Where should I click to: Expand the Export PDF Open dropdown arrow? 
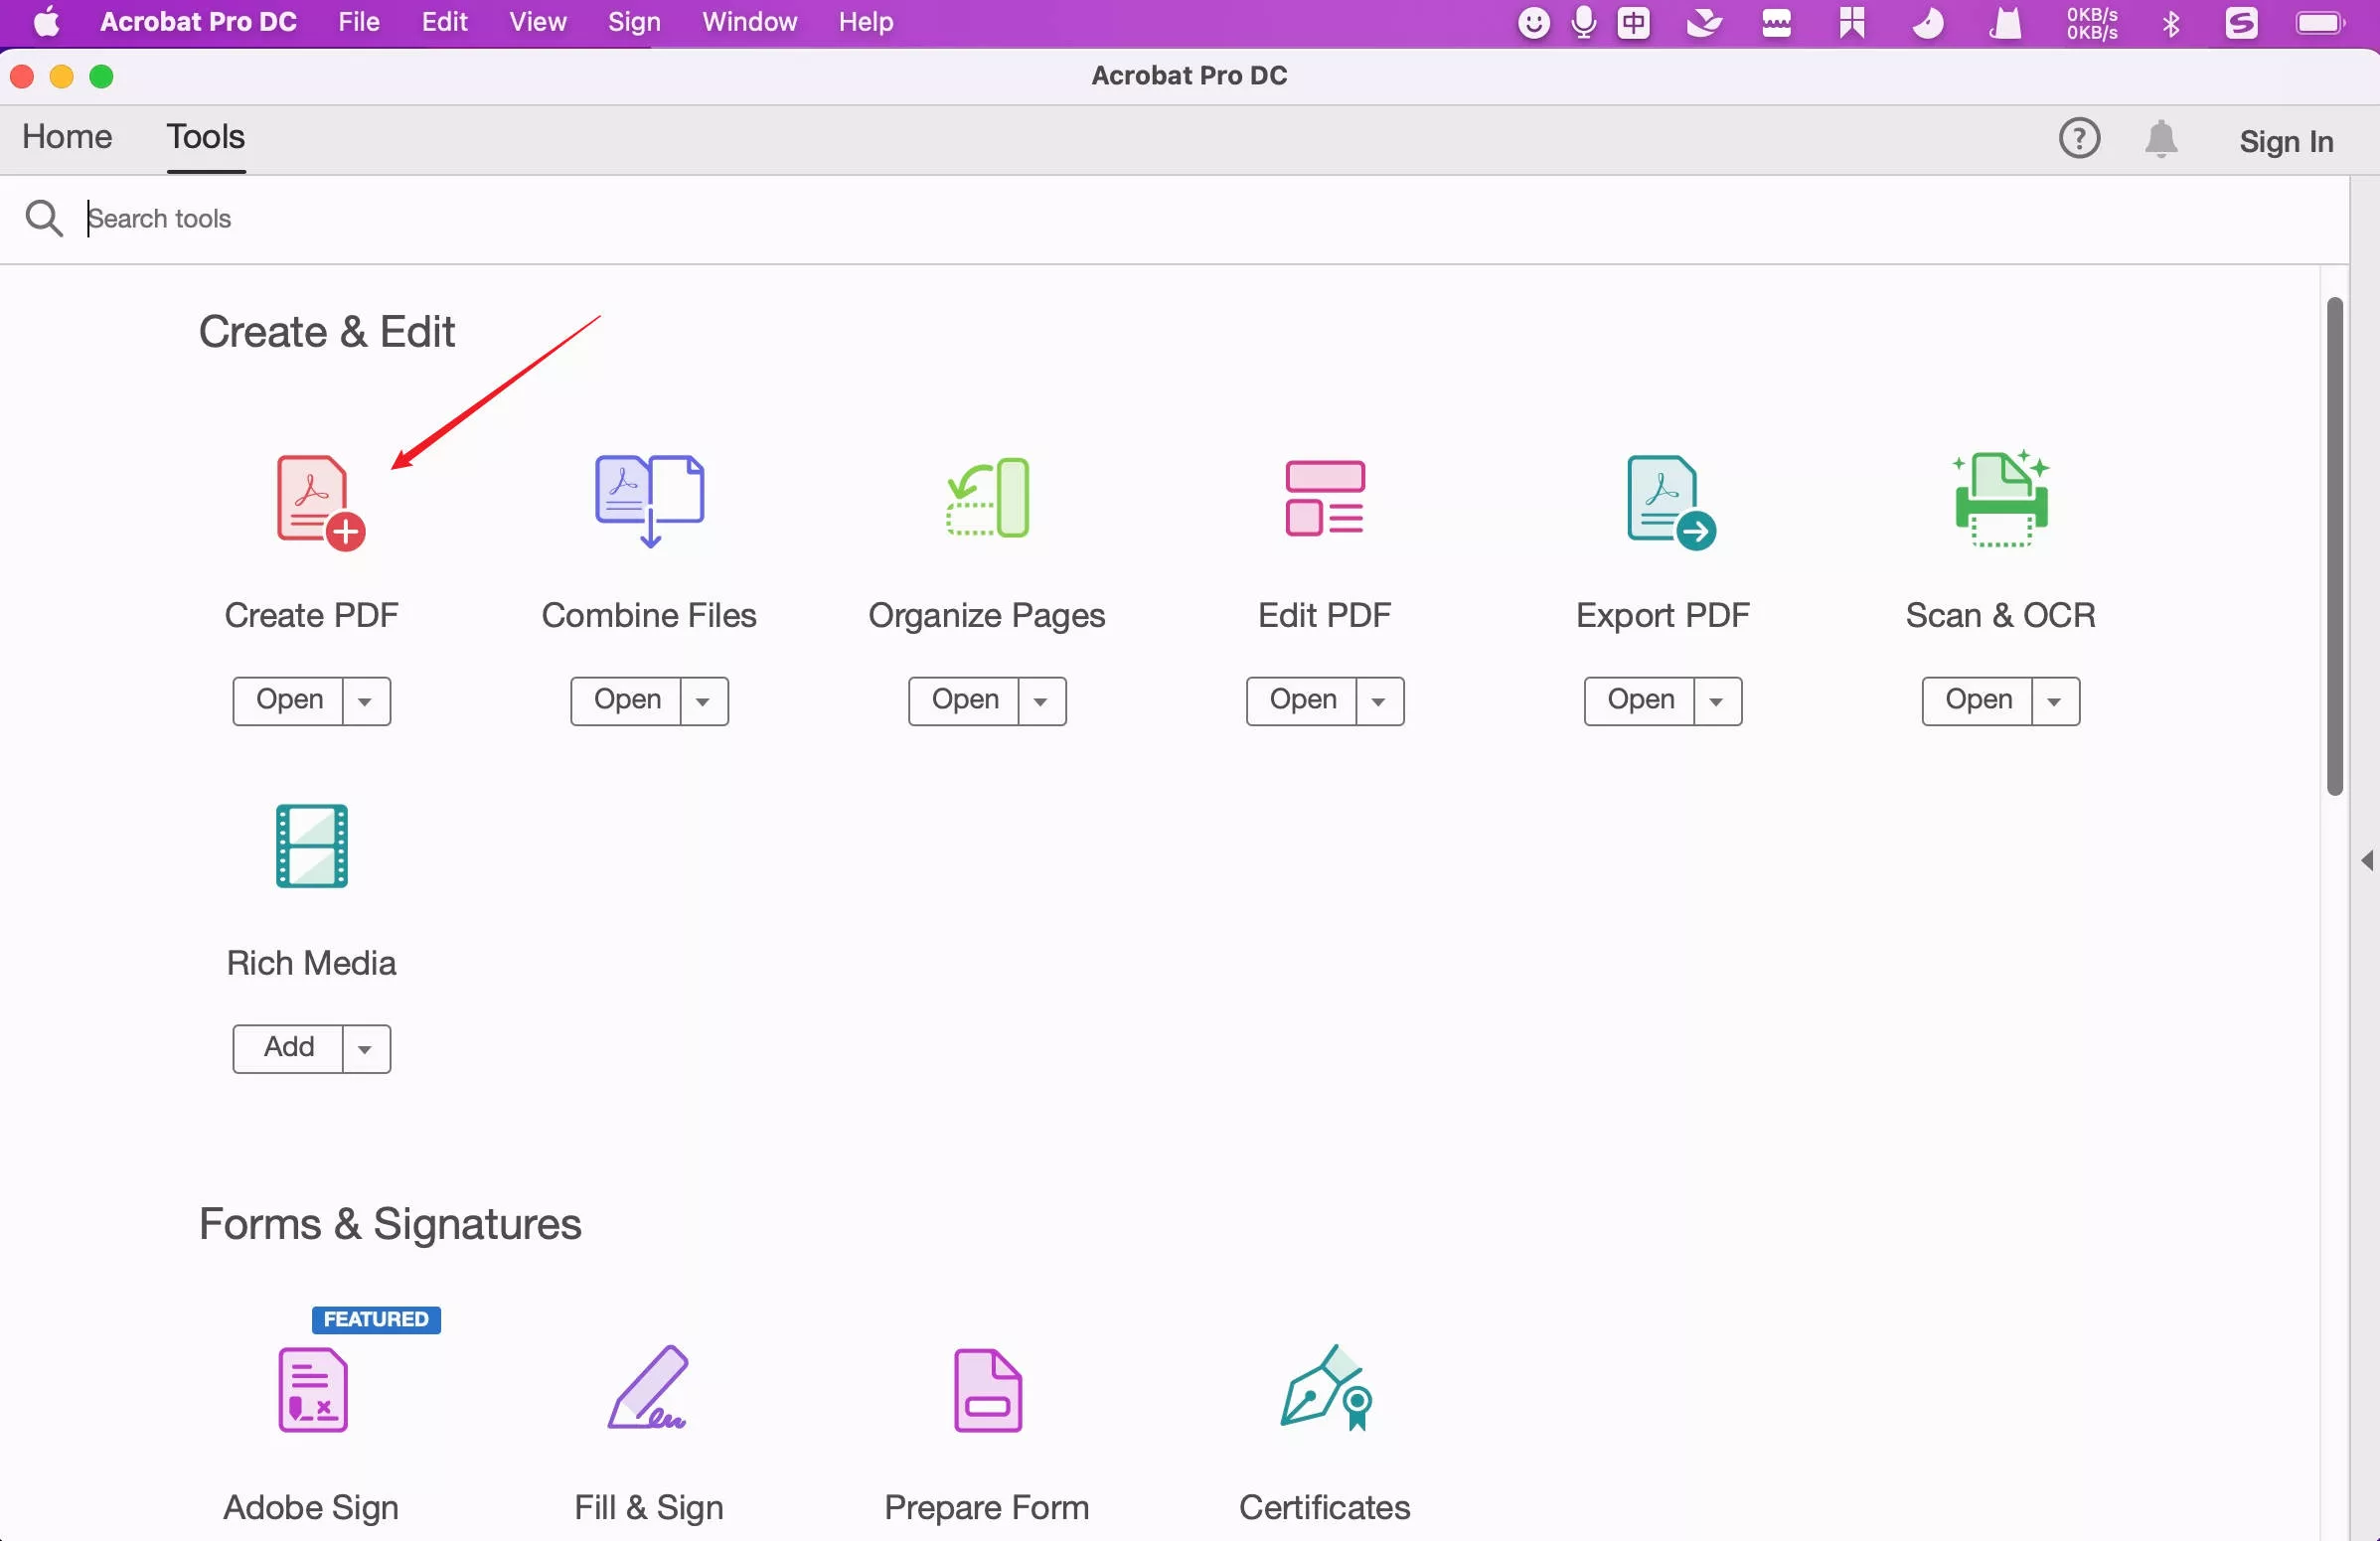click(x=1718, y=701)
